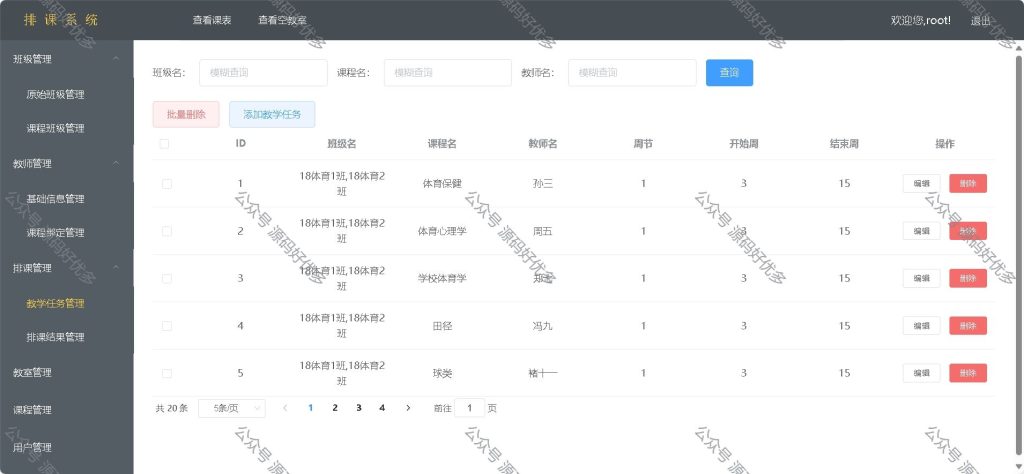This screenshot has height=474, width=1024.
Task: Click the 课程名 column header
Action: coord(442,144)
